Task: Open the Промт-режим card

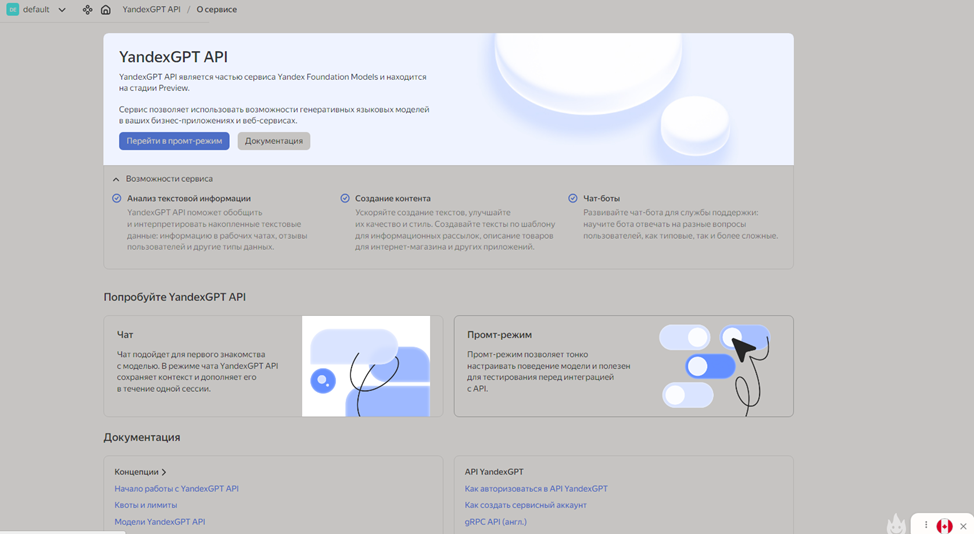Action: click(624, 366)
